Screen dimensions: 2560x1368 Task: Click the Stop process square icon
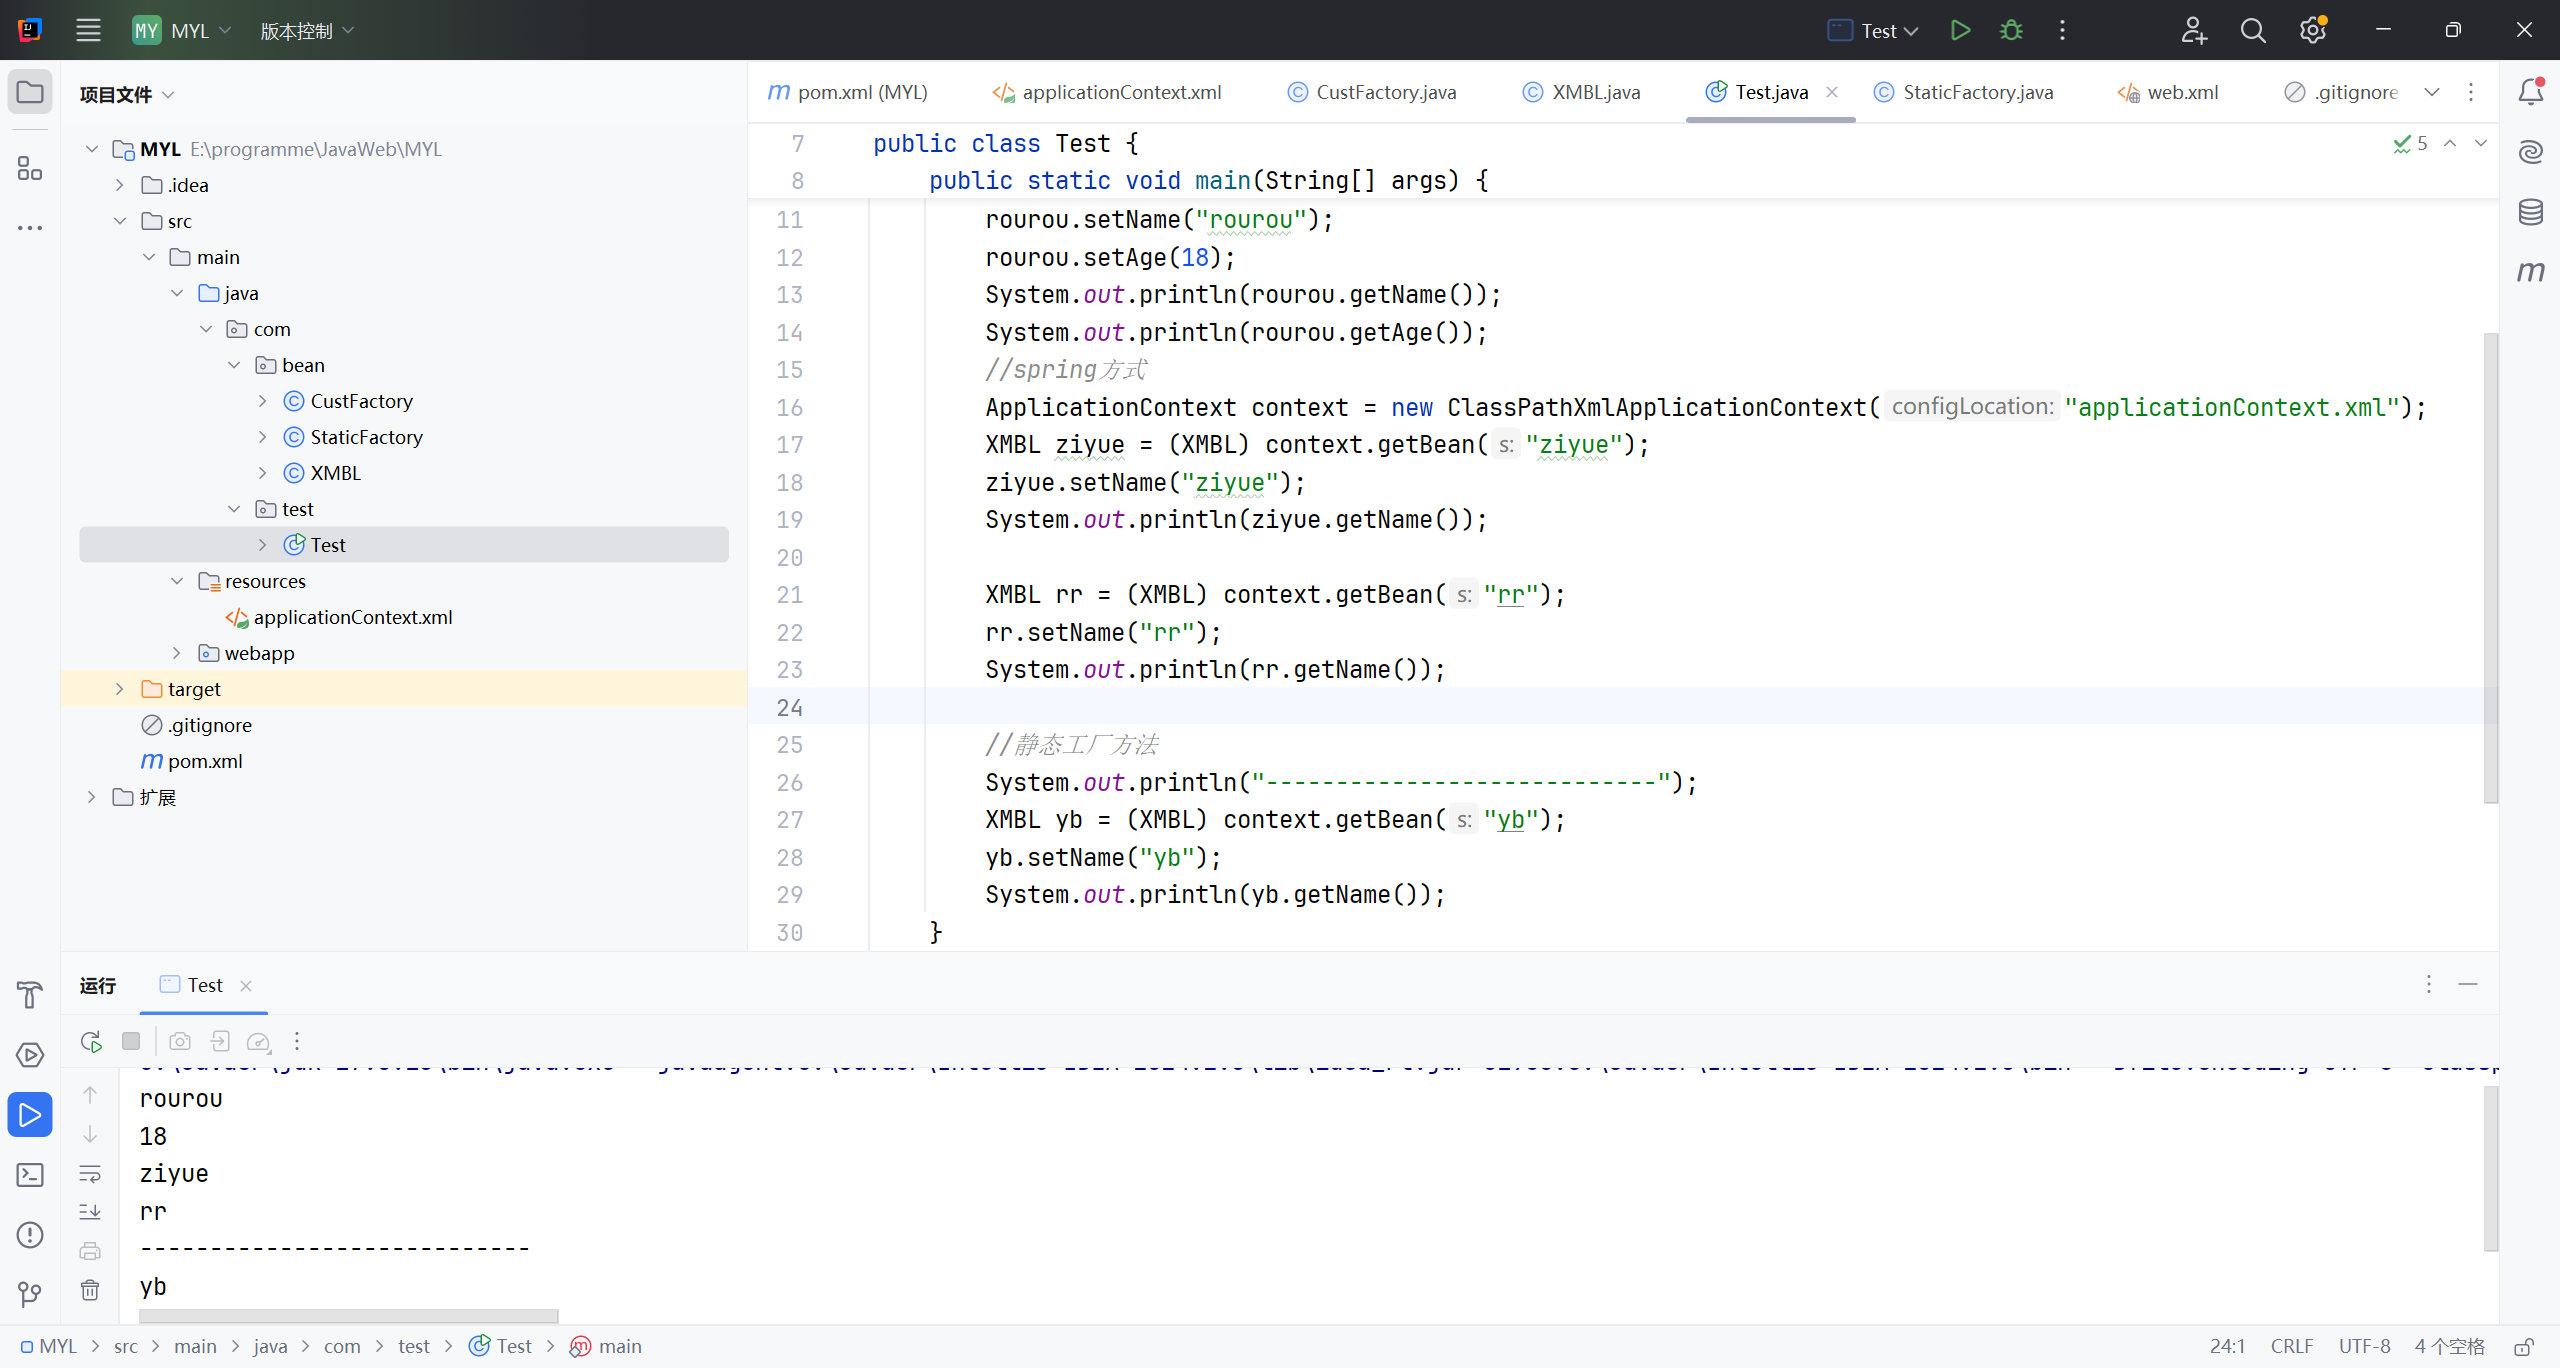coord(131,1041)
